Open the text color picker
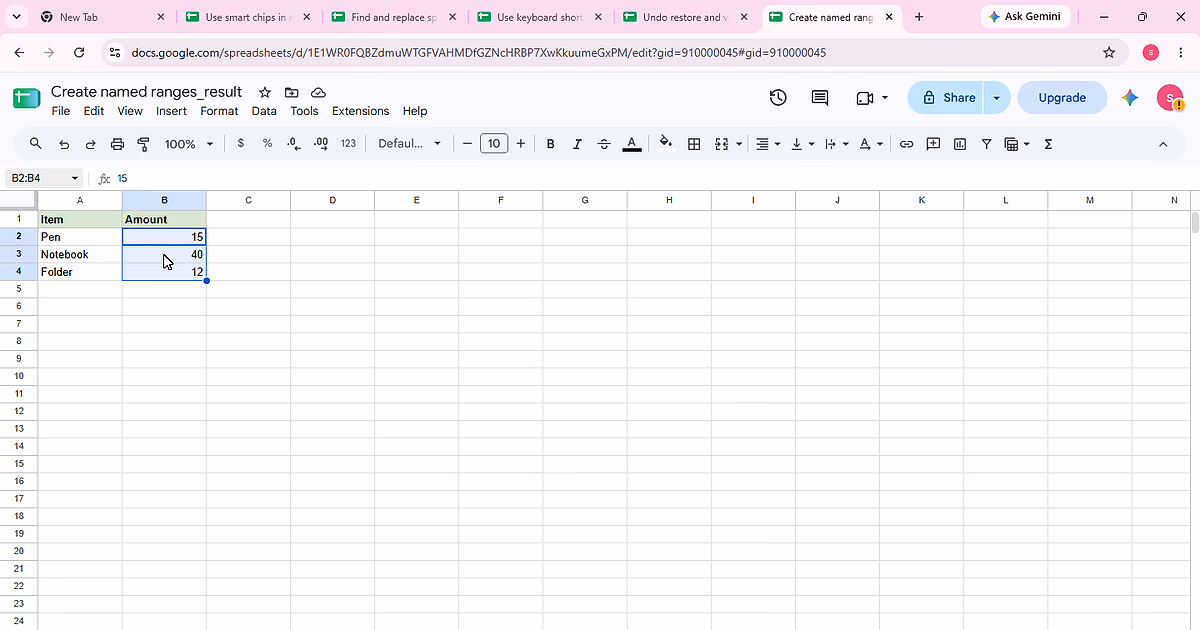The image size is (1200, 630). (632, 144)
